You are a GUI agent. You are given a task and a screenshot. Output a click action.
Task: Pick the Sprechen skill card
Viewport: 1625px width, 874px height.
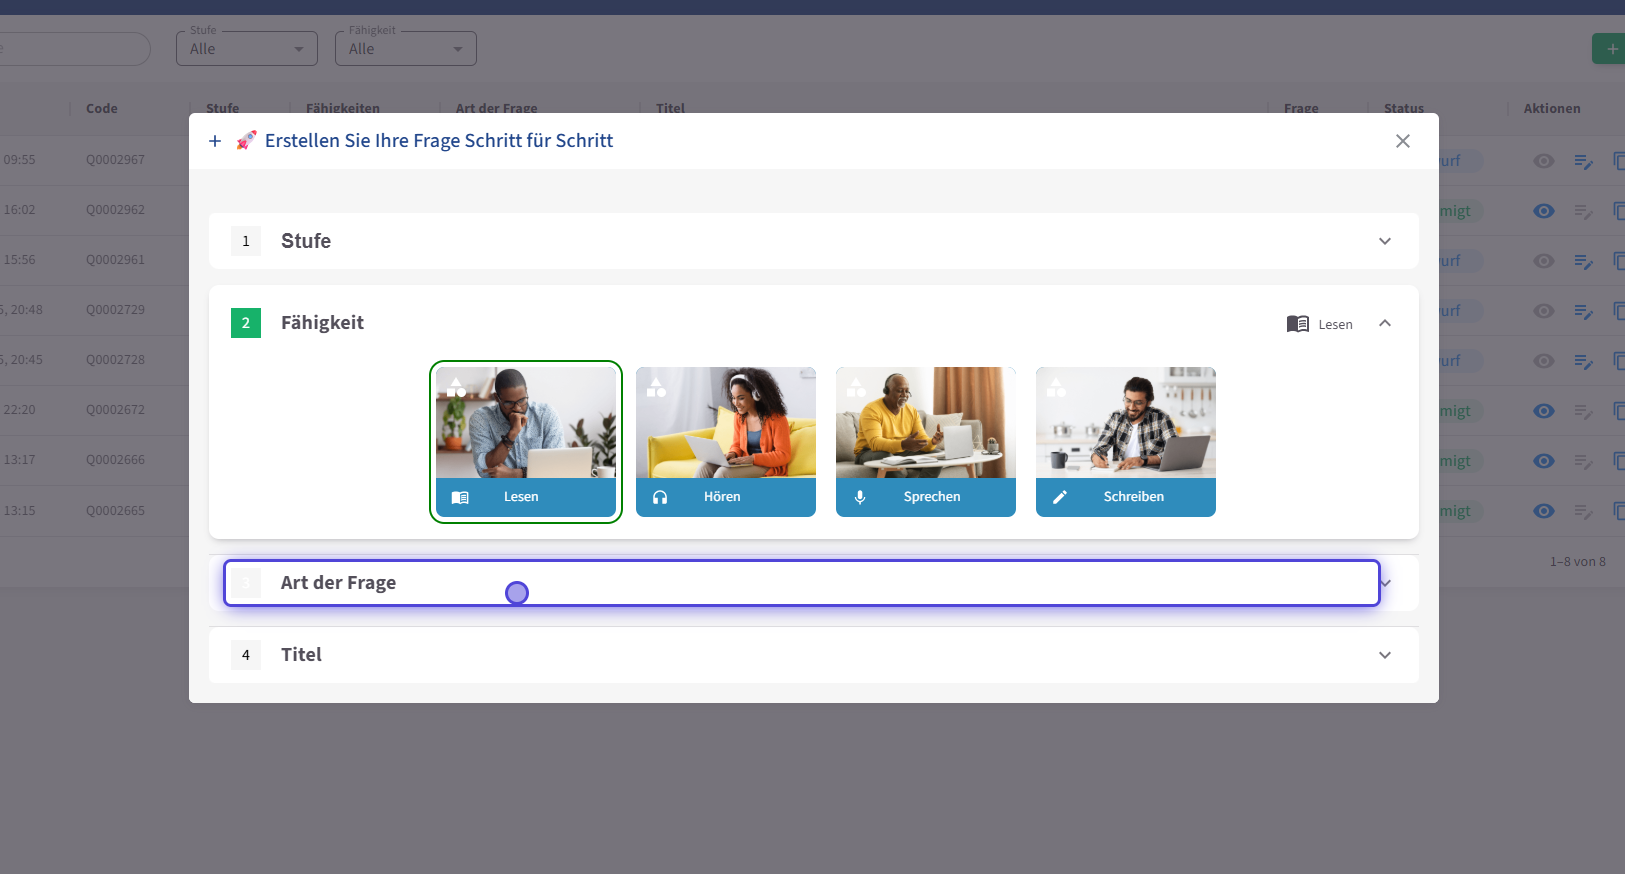point(925,441)
